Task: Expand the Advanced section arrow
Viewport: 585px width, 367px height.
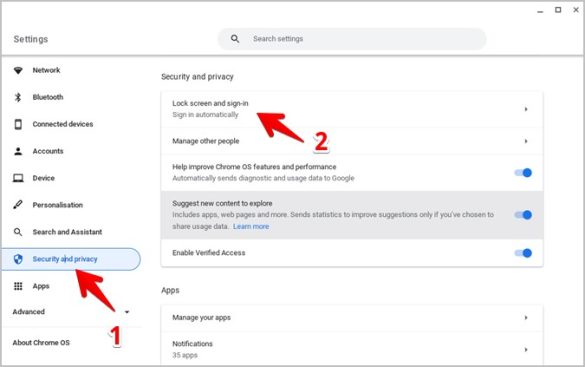Action: pos(127,312)
